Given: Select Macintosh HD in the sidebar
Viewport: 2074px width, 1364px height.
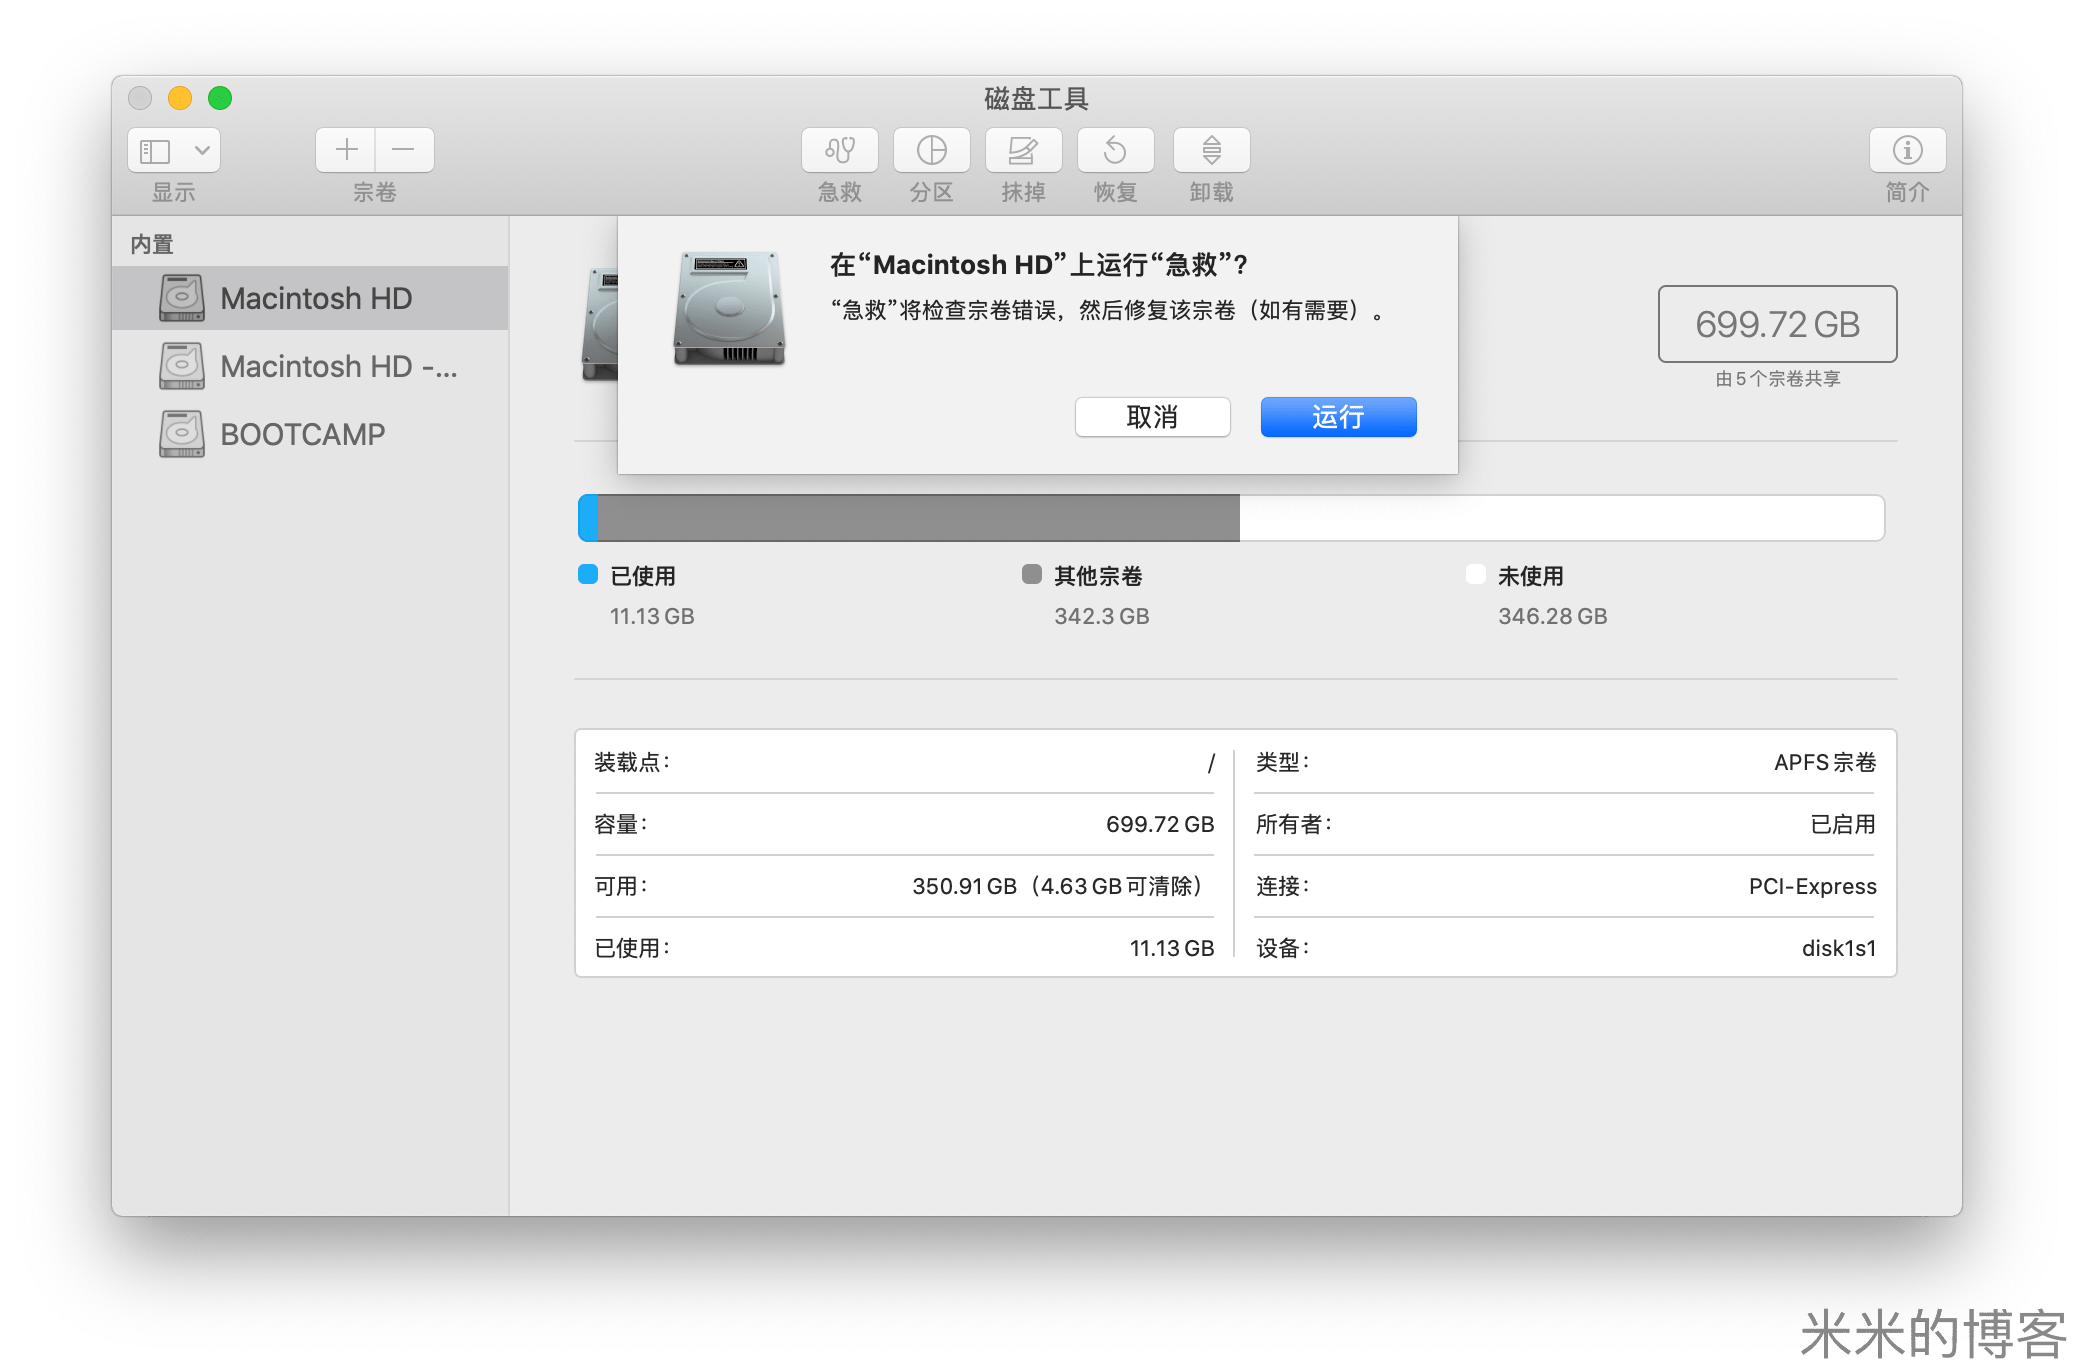Looking at the screenshot, I should (315, 298).
